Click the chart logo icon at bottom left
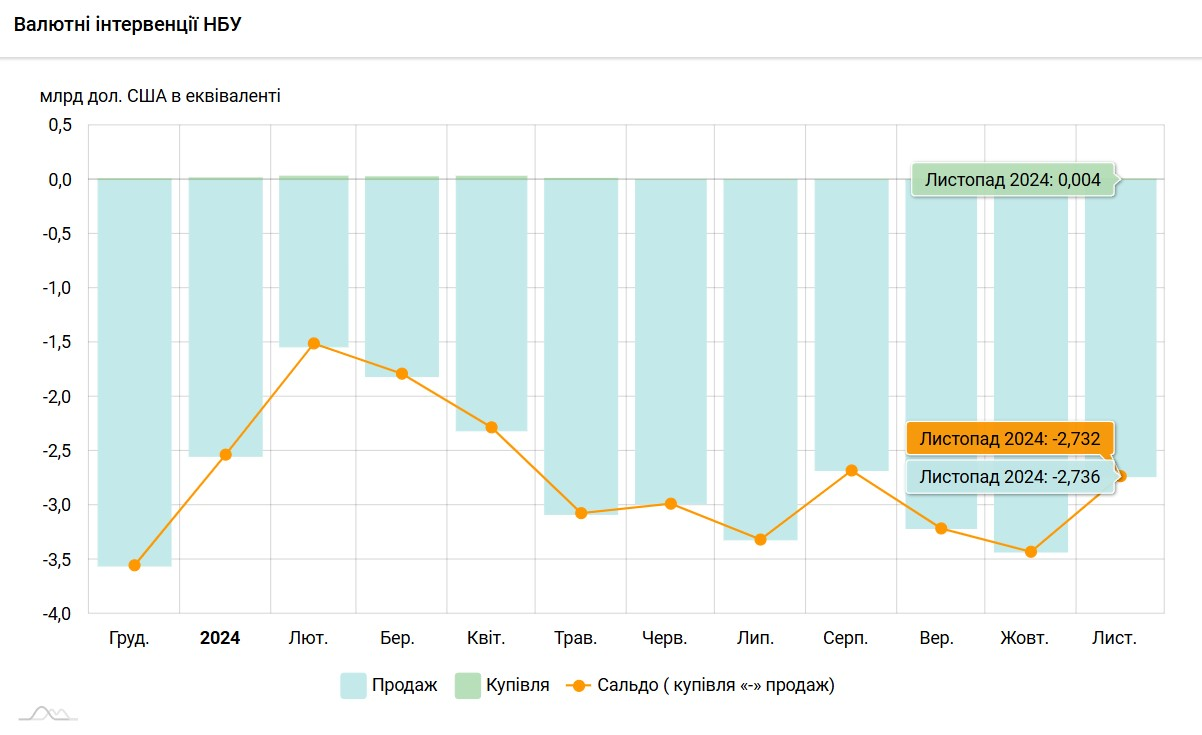 point(49,712)
